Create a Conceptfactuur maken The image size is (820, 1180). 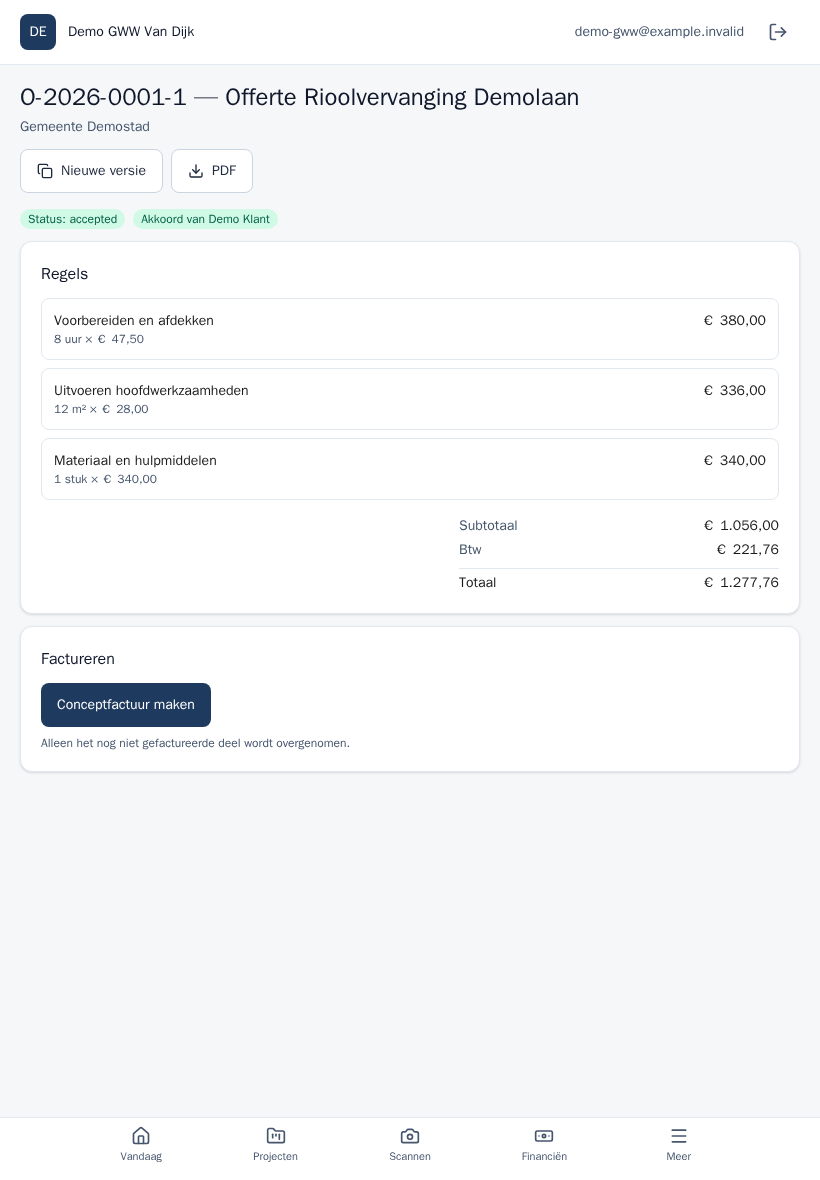pos(126,704)
